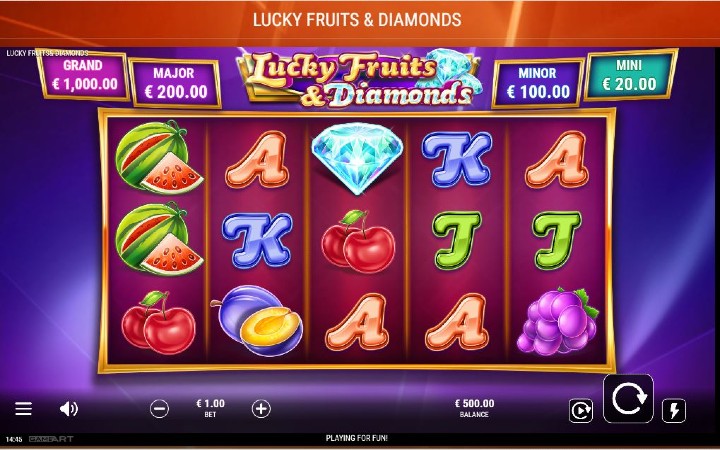Decrease the bet with minus button
Viewport: 720px width, 450px height.
click(159, 409)
